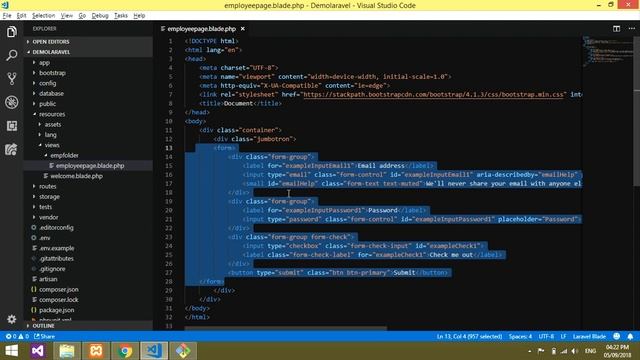Viewport: 640px width, 360px height.
Task: Open File Explorer from the taskbar
Action: point(67,351)
